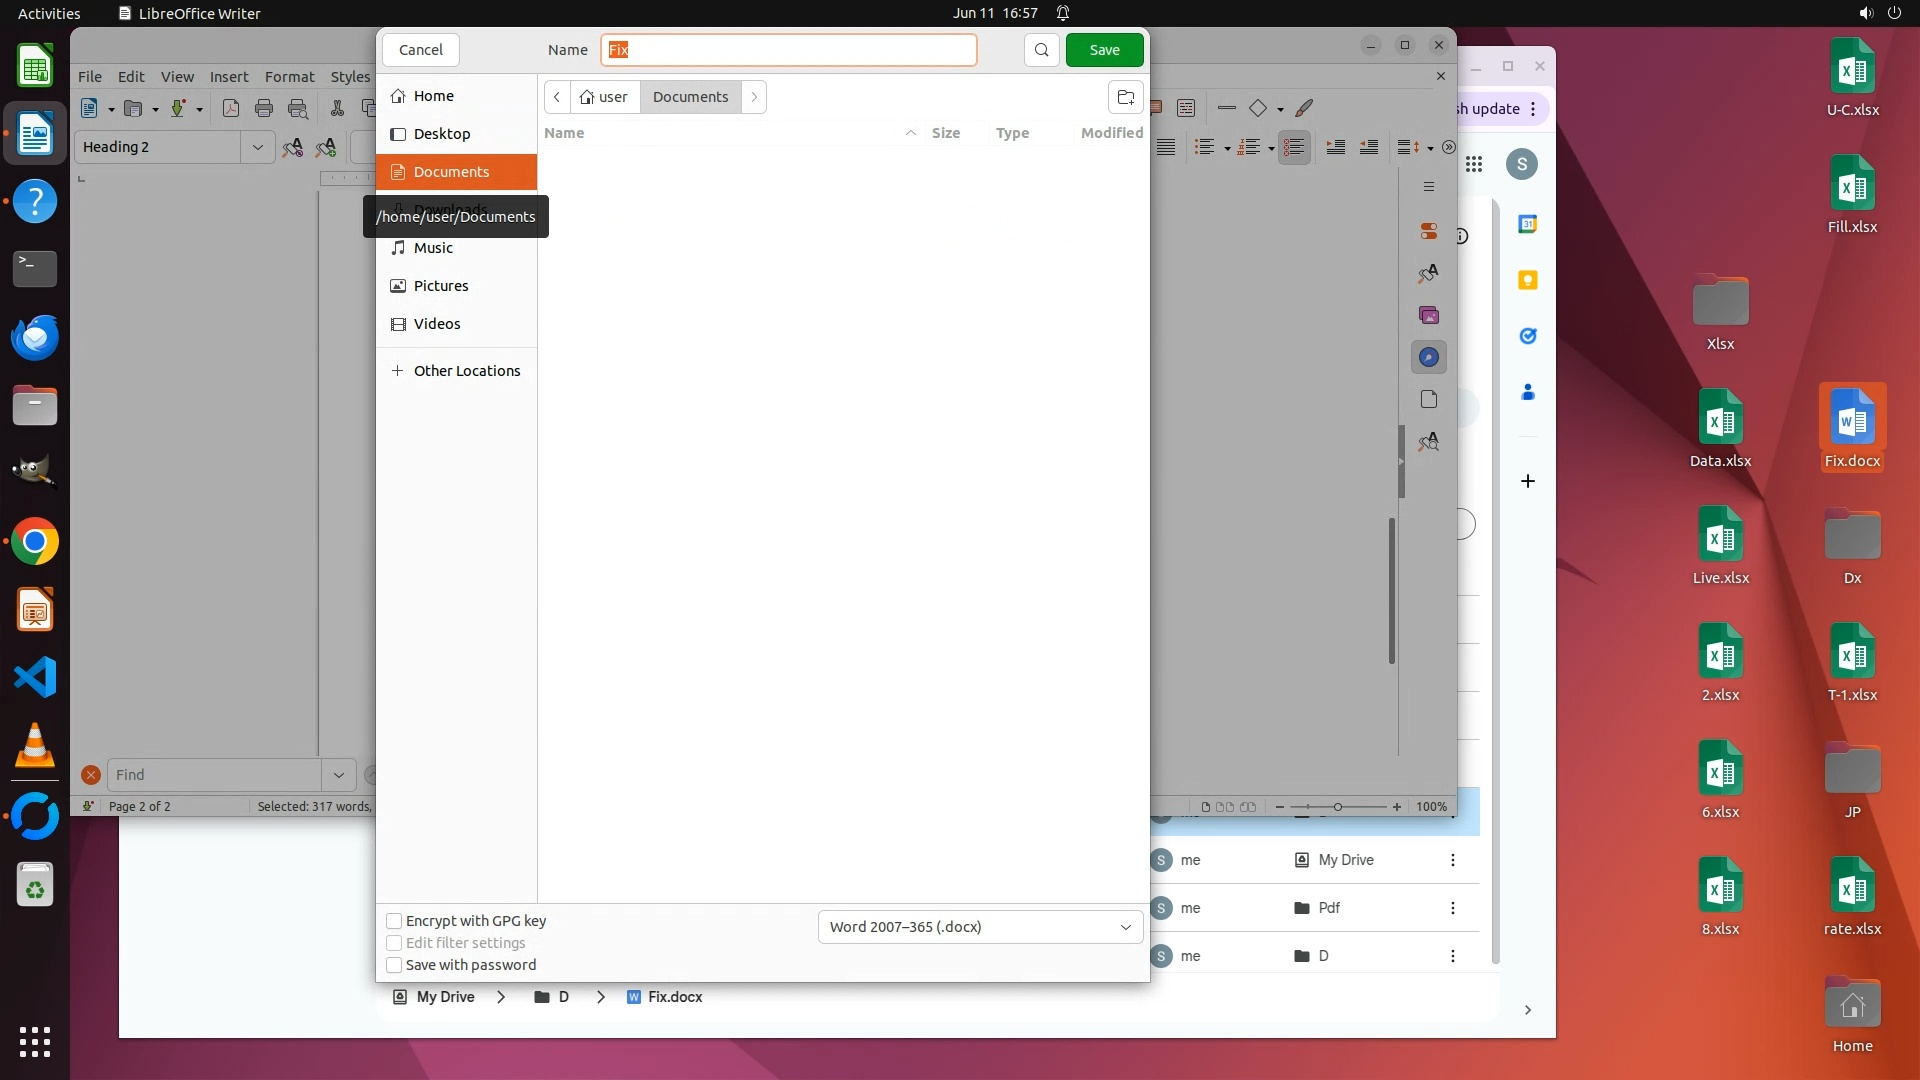Open Google Chrome from the dock

[35, 542]
